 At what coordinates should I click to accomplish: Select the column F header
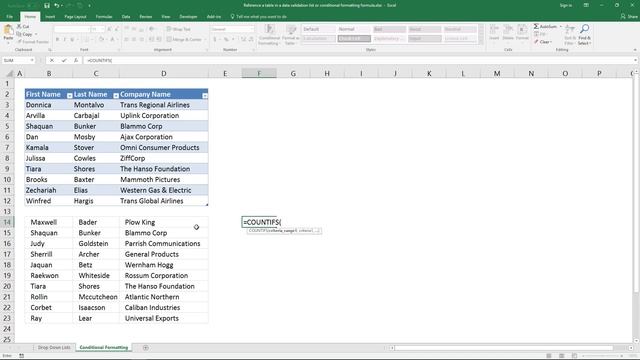tap(259, 74)
